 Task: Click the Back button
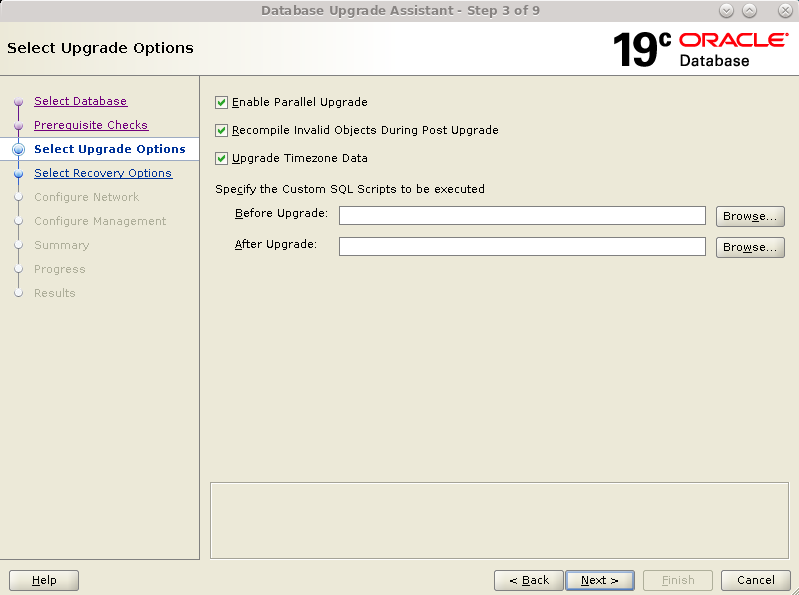(x=528, y=580)
